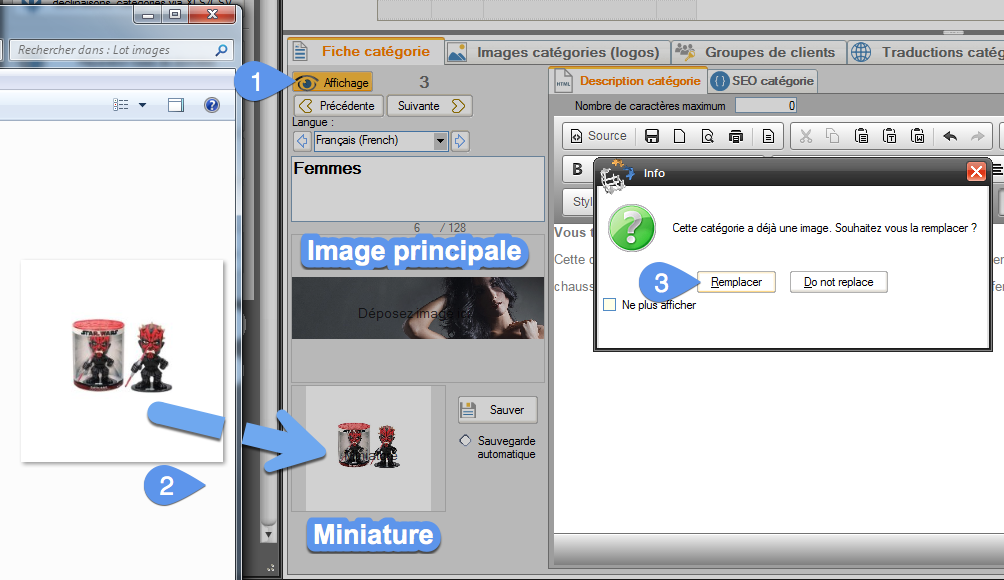The width and height of the screenshot is (1004, 580).
Task: Toggle the preview pane icon in Explorer
Action: click(176, 105)
